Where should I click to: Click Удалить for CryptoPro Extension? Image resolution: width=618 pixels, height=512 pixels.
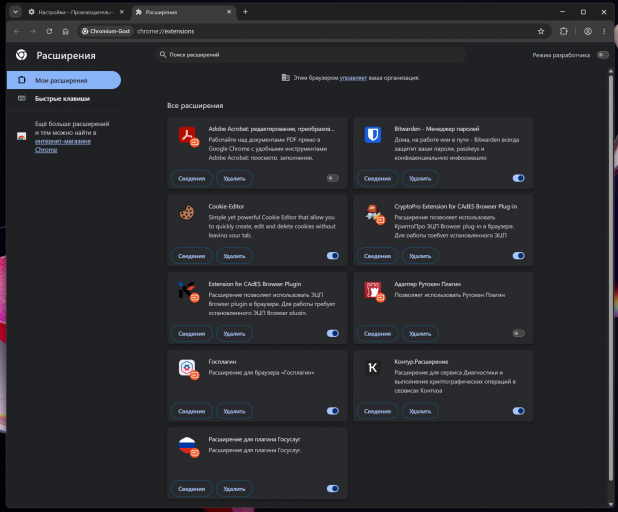(420, 256)
